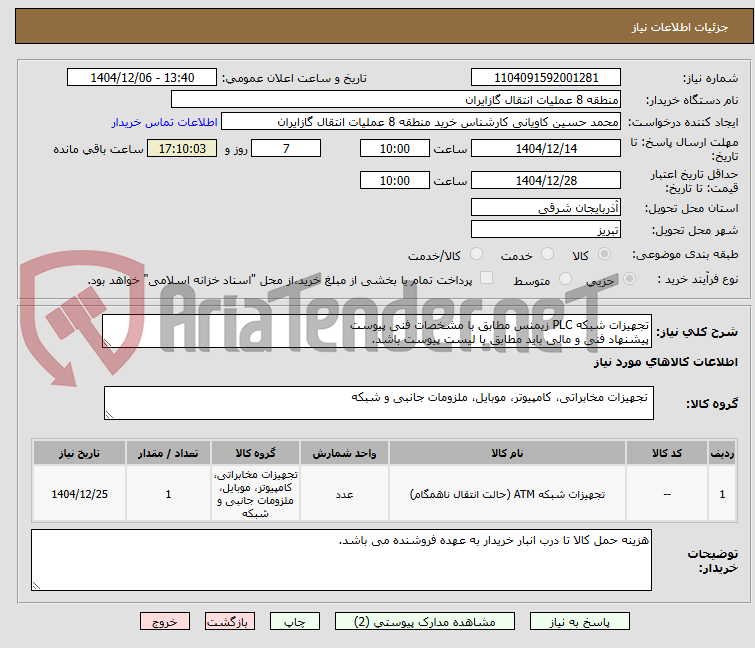The height and width of the screenshot is (648, 755).
Task: Click the price validity date 1404/12/28 field
Action: 546,181
